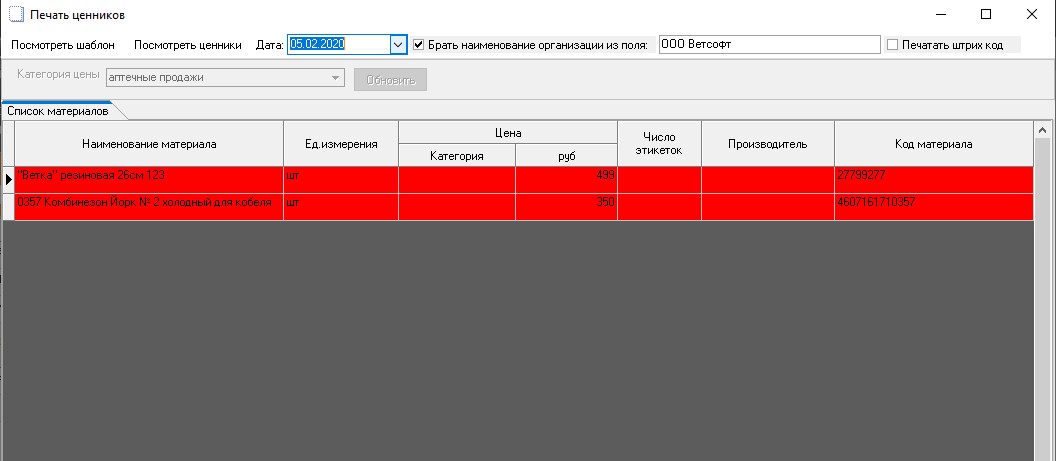Image resolution: width=1056 pixels, height=461 pixels.
Task: Maximize the Печать ценников window
Action: coord(986,14)
